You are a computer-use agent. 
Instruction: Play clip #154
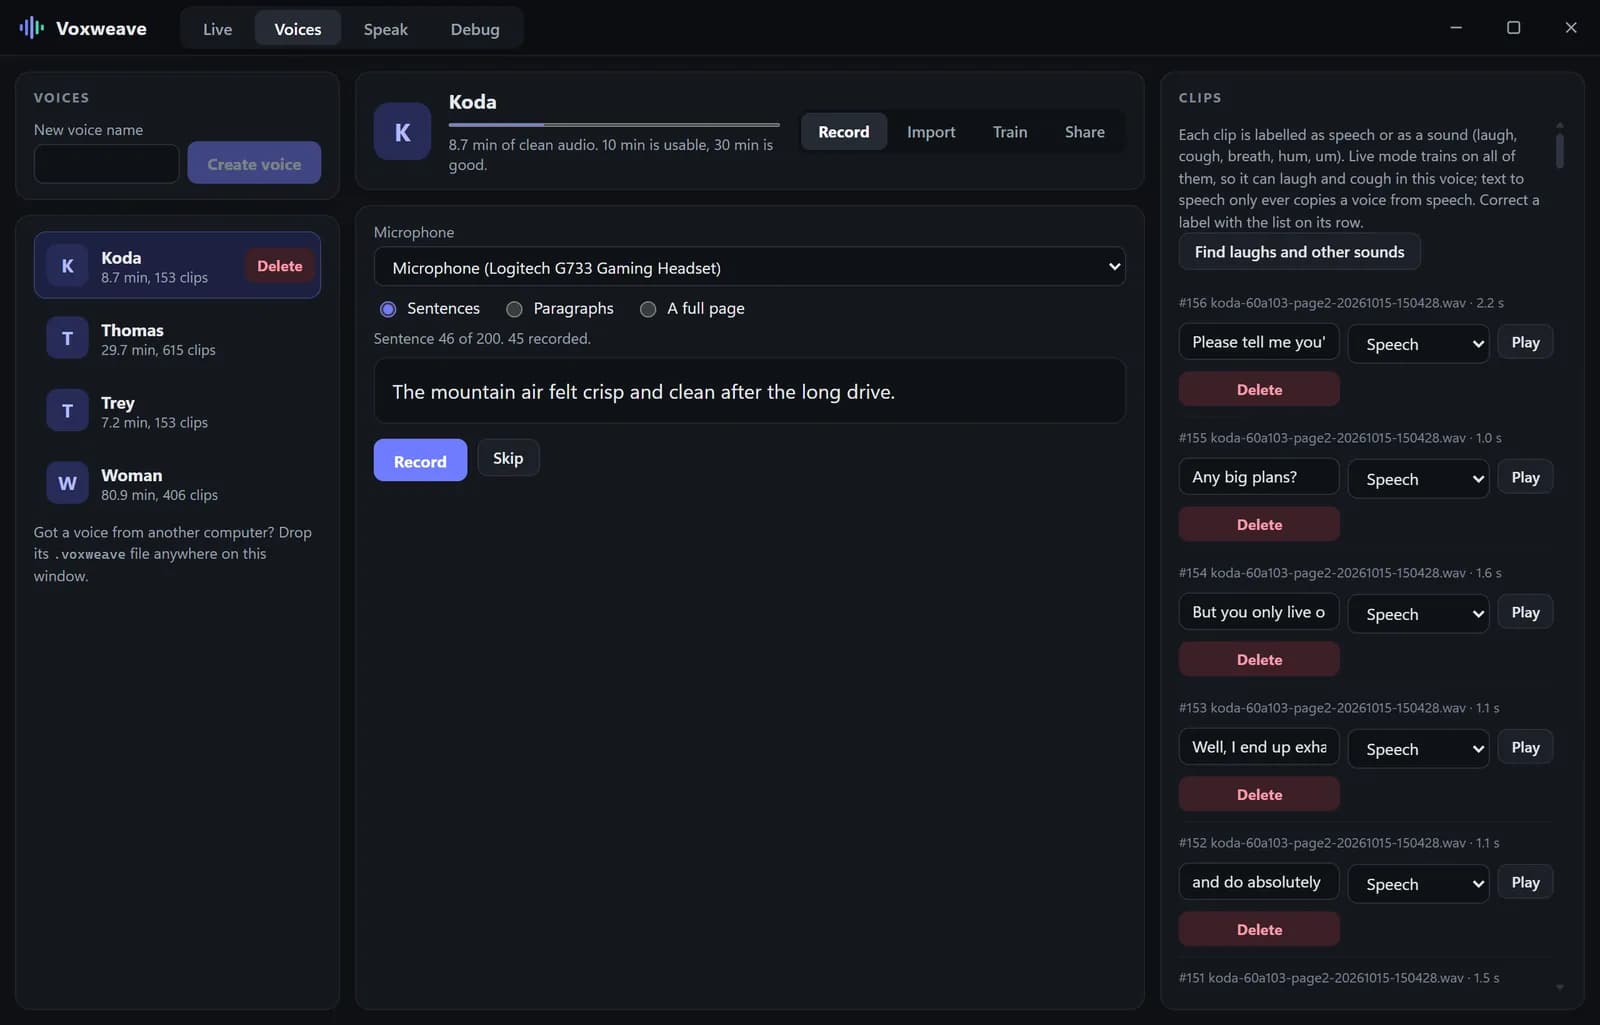(x=1525, y=612)
